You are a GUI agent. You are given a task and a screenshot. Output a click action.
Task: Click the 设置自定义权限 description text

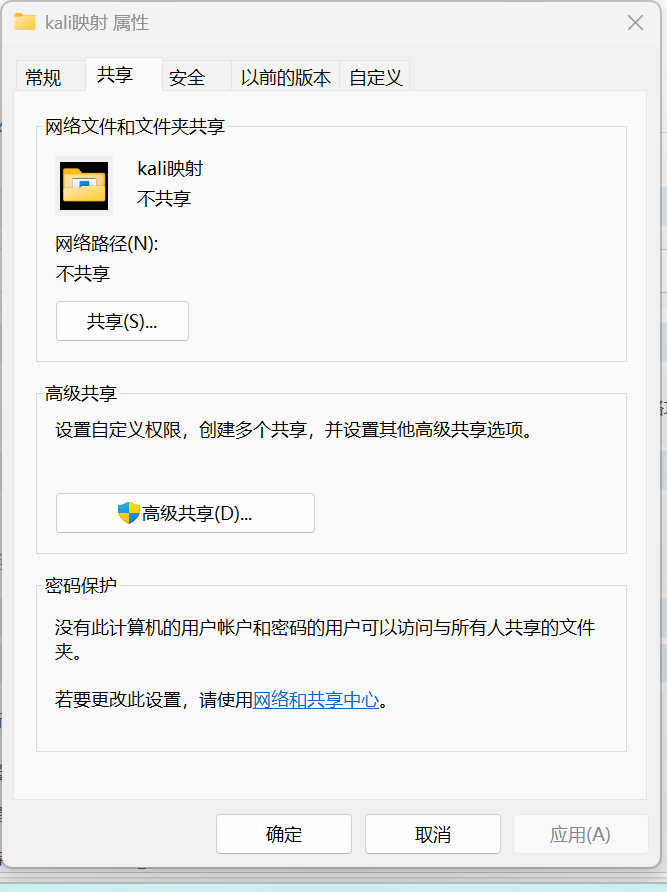pos(294,430)
